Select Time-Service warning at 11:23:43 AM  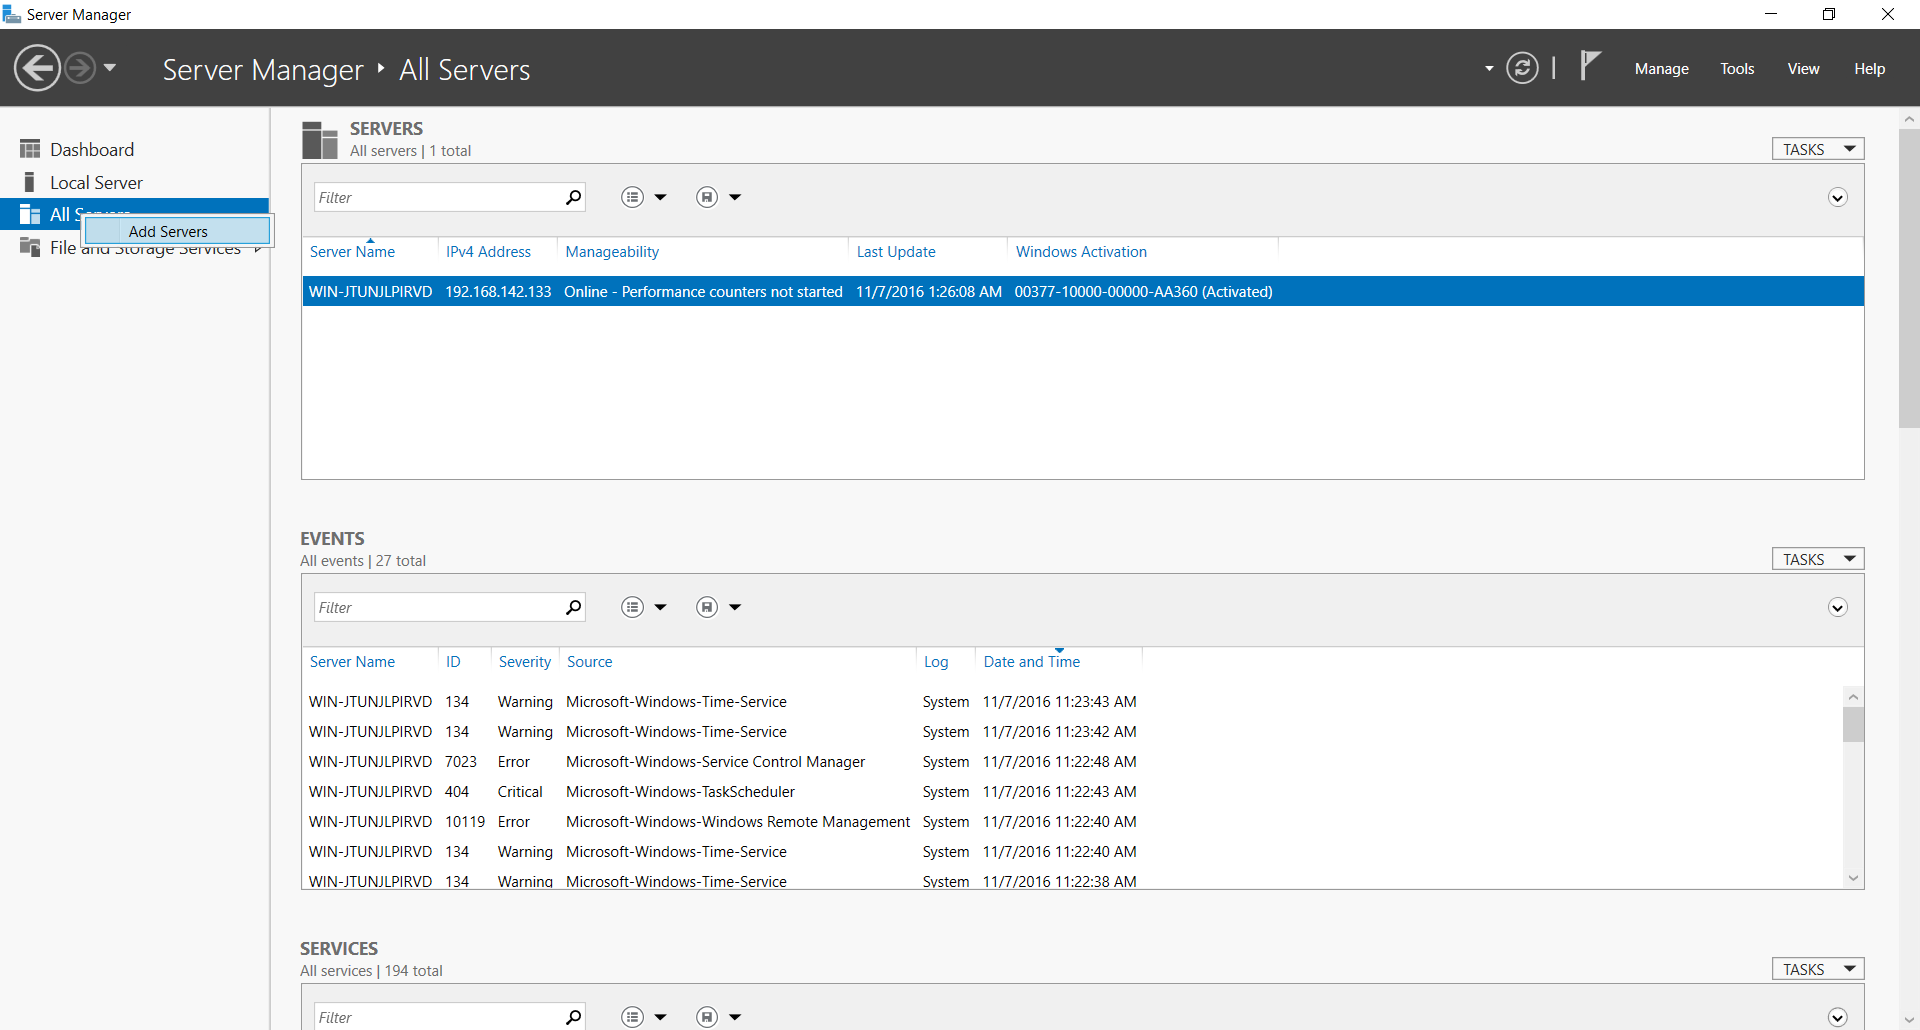pos(1072,702)
